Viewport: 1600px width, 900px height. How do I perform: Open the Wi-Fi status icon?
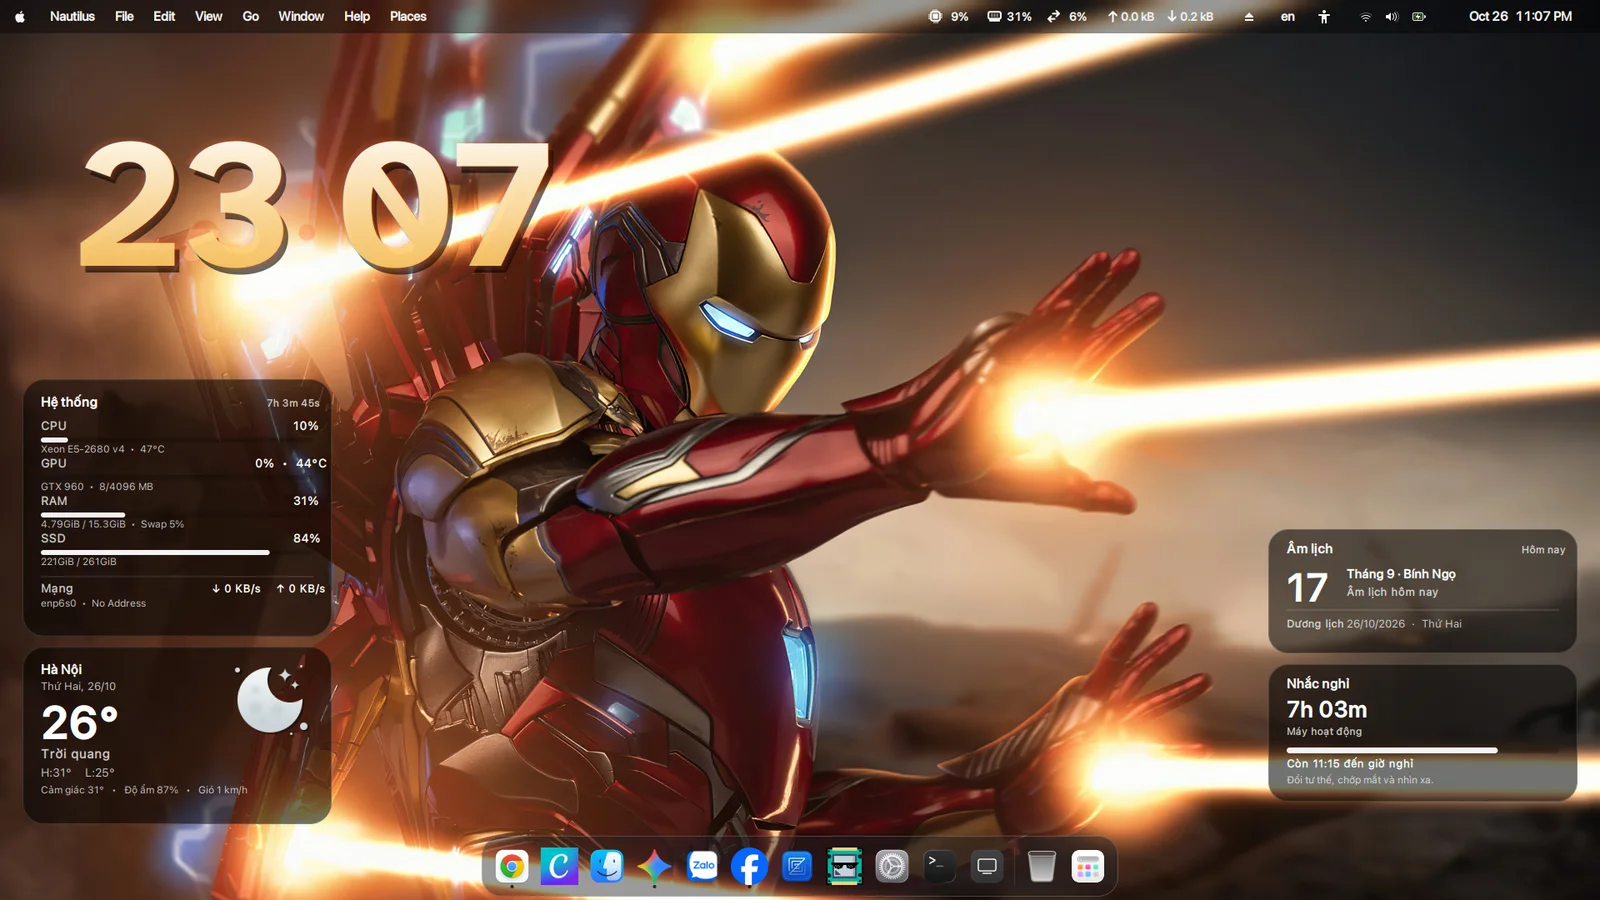pyautogui.click(x=1365, y=16)
